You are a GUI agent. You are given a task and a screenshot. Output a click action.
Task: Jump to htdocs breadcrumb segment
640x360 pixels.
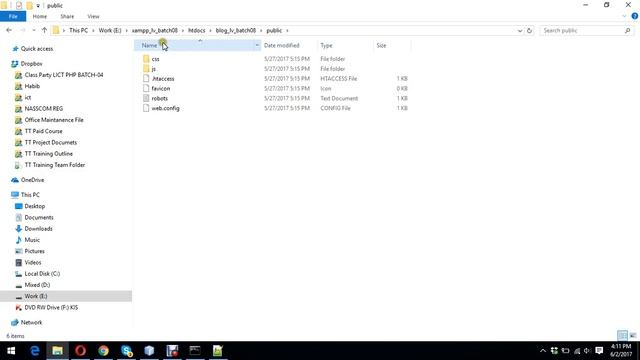point(197,31)
